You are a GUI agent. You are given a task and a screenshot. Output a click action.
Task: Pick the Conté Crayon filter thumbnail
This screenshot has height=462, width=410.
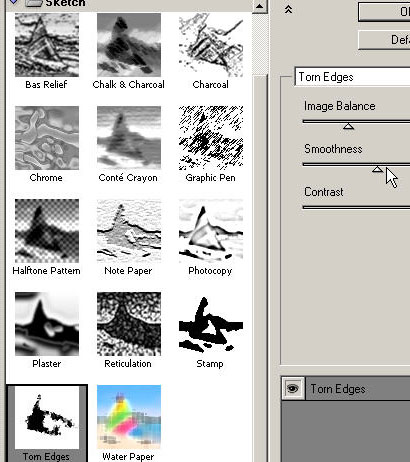tap(129, 138)
